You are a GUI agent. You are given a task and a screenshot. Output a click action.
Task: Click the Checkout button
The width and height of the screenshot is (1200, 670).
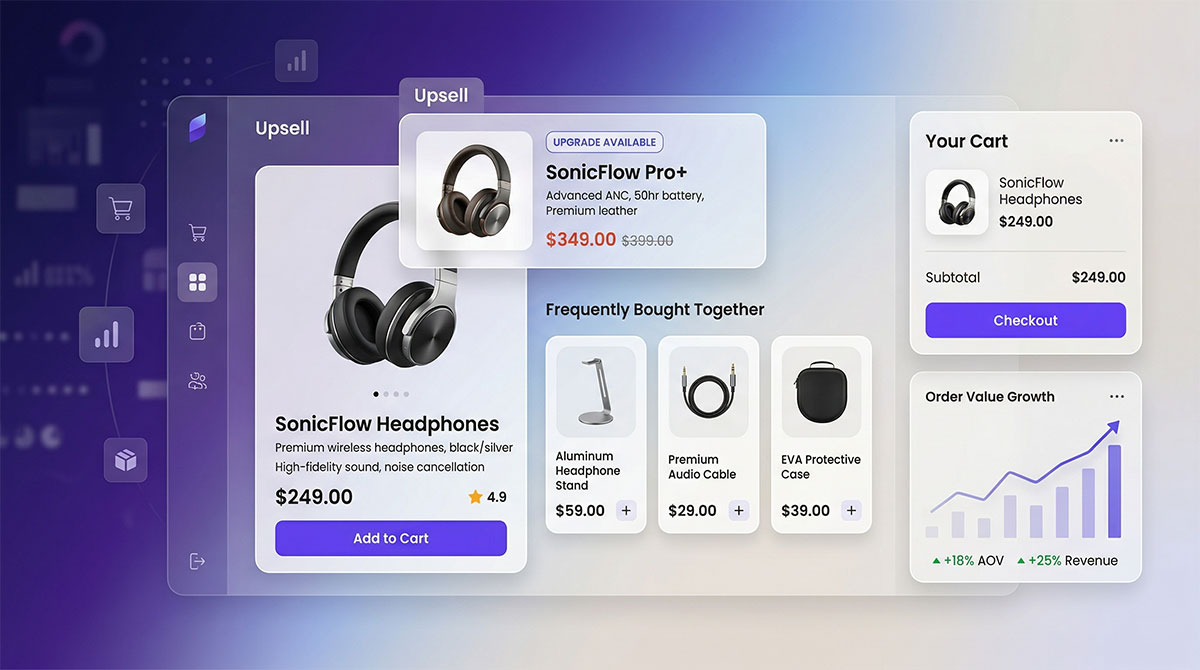[1025, 321]
